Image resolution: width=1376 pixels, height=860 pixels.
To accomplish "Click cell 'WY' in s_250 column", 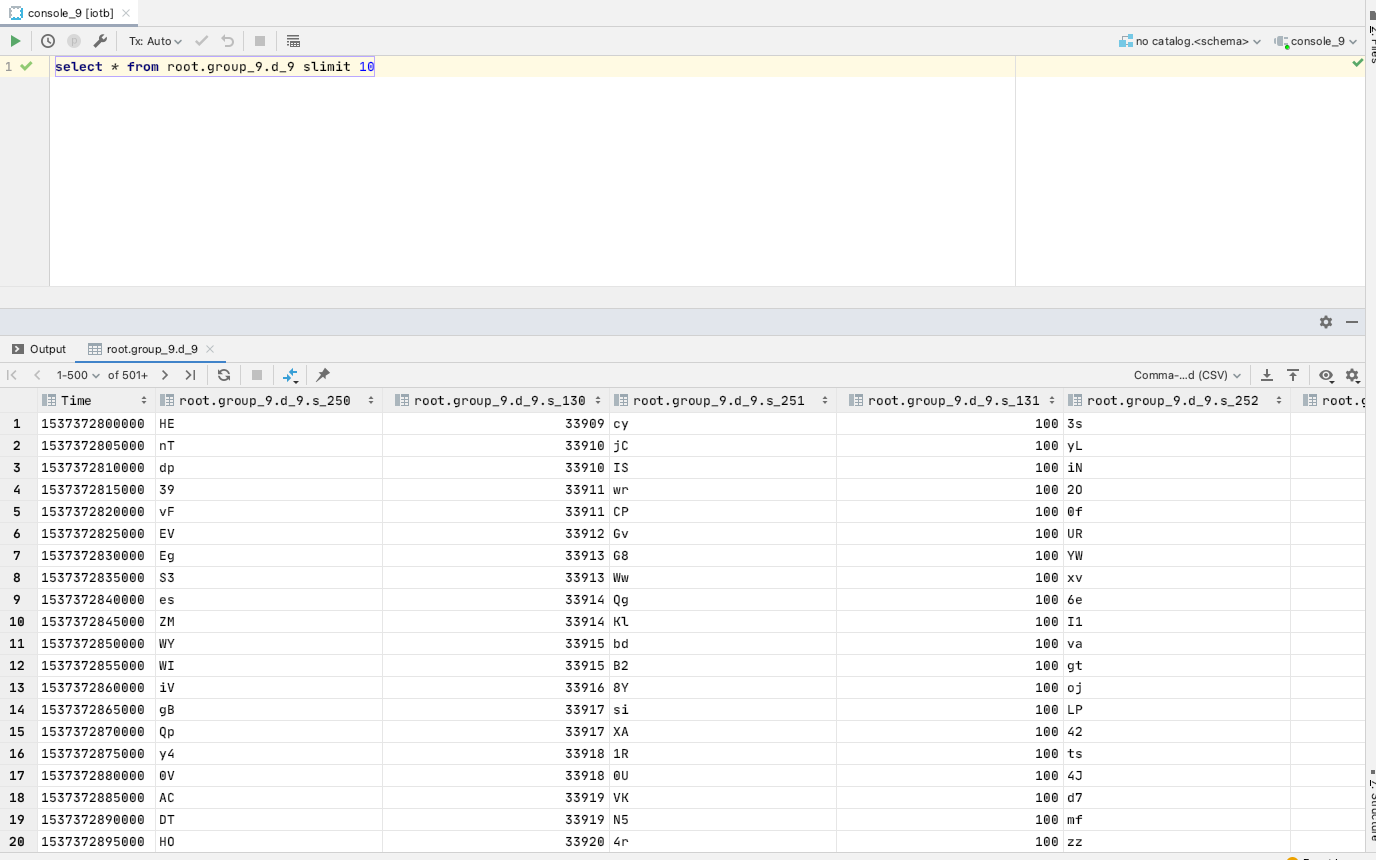I will (269, 644).
